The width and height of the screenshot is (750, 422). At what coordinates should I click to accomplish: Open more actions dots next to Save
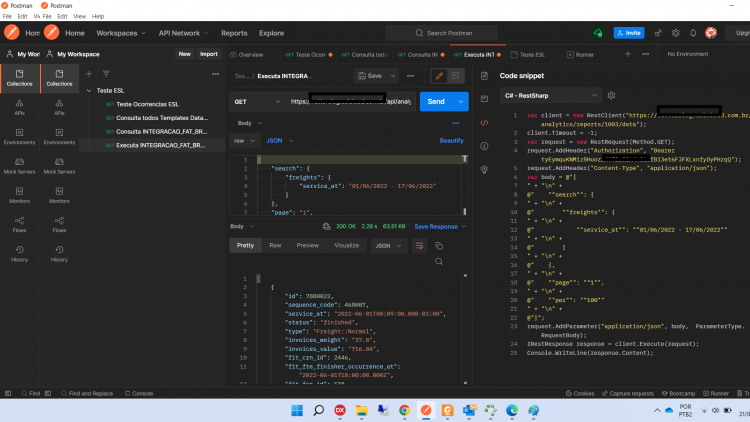410,76
